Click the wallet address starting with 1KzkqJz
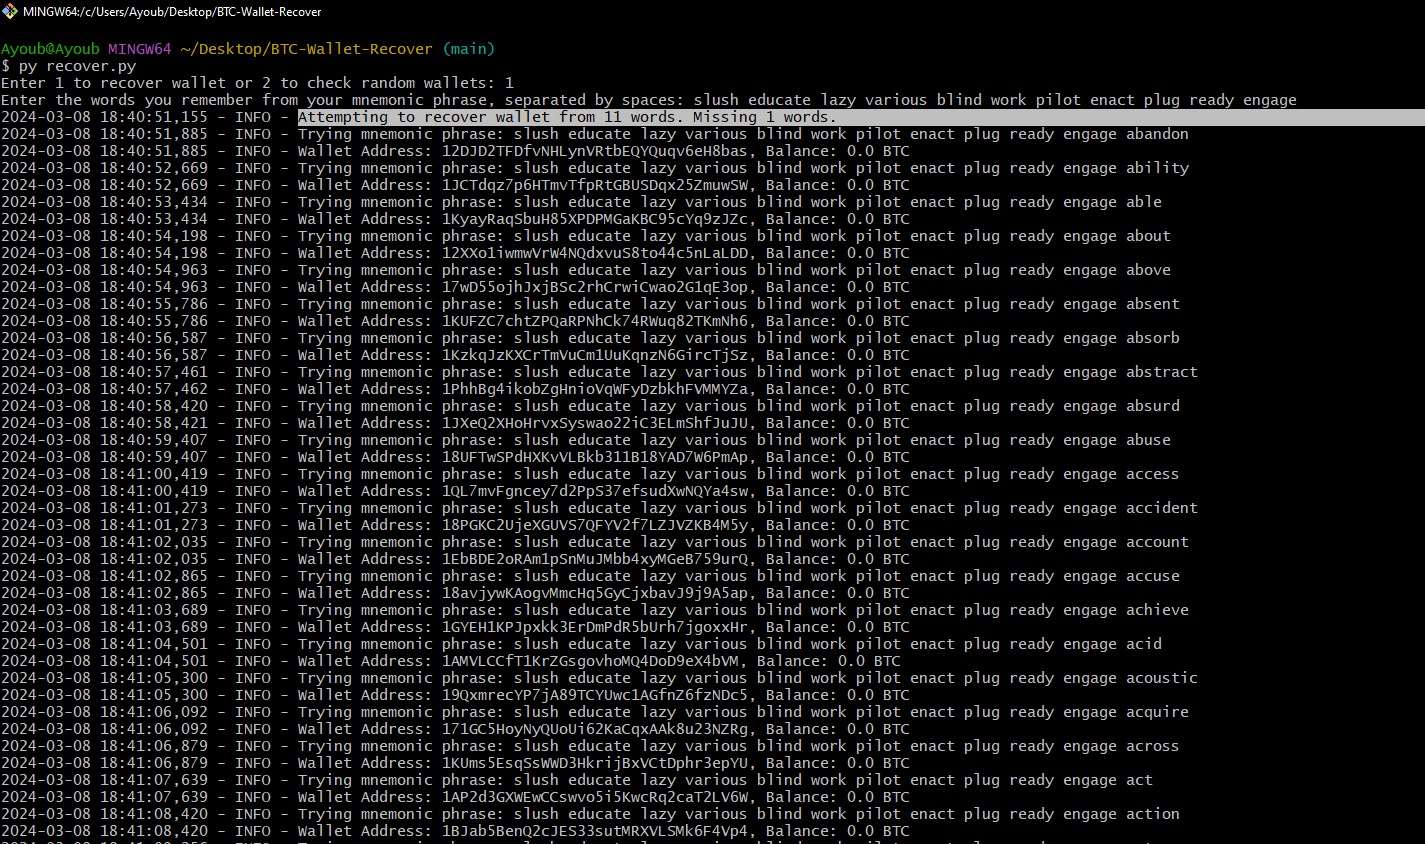The image size is (1425, 844). click(x=595, y=355)
